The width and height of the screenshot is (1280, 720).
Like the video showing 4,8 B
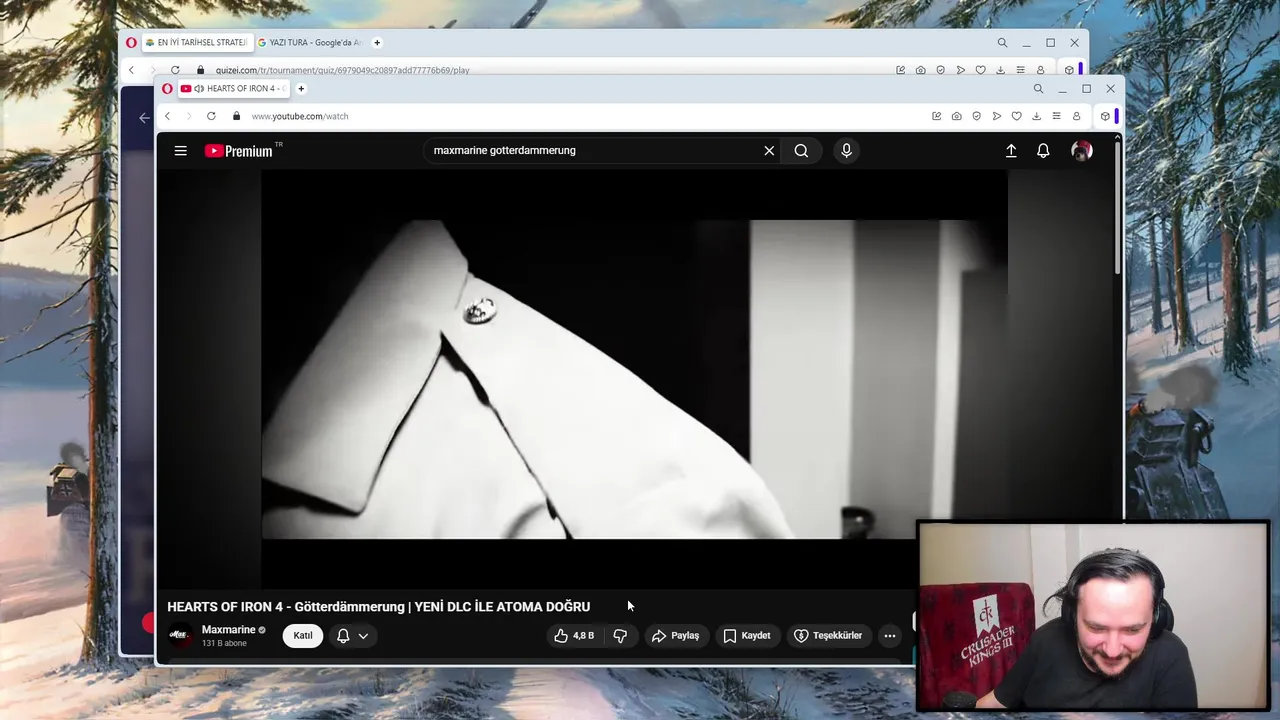574,636
